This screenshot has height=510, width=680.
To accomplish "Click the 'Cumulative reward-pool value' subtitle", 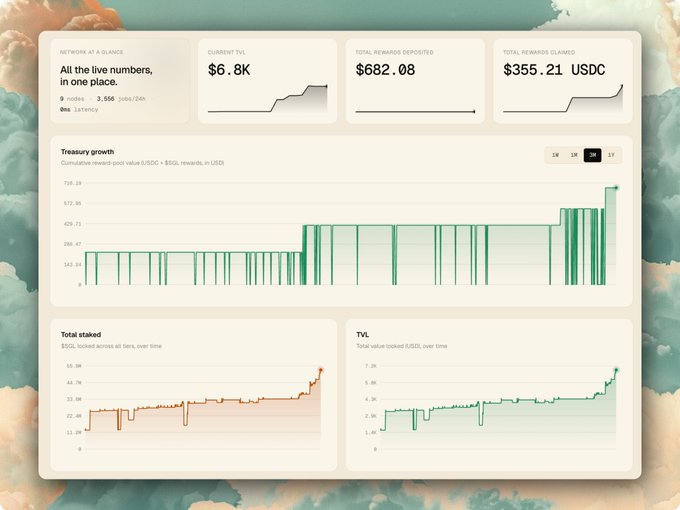I will [x=142, y=163].
